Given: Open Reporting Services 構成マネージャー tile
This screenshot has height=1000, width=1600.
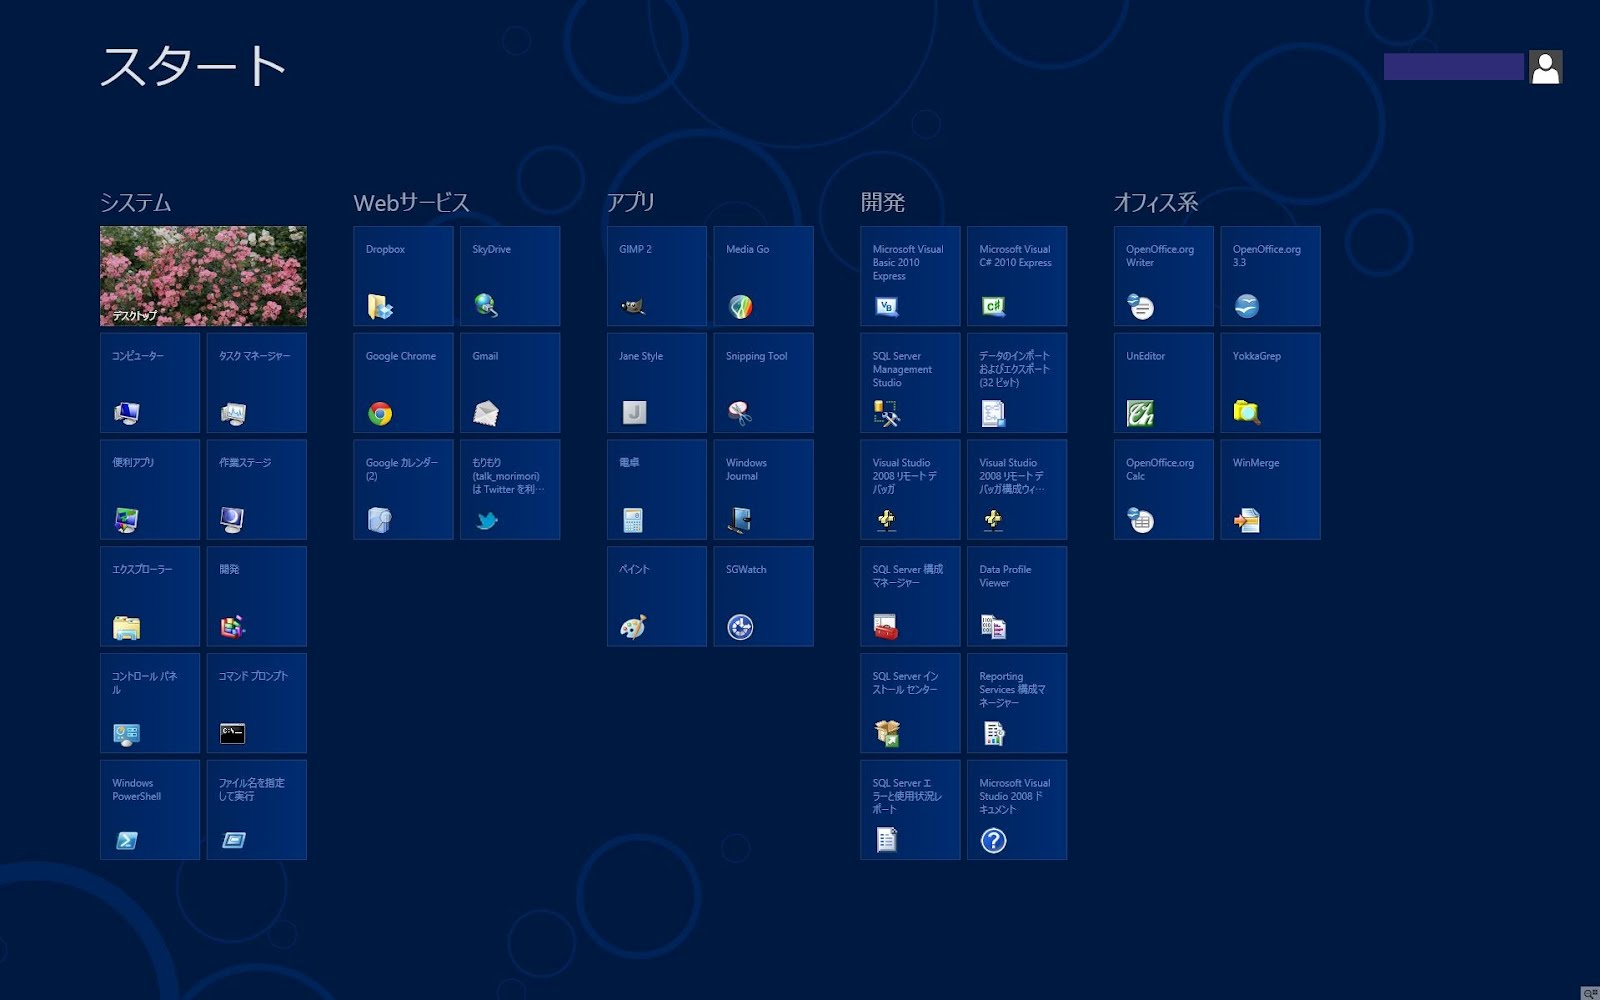Looking at the screenshot, I should 1017,703.
